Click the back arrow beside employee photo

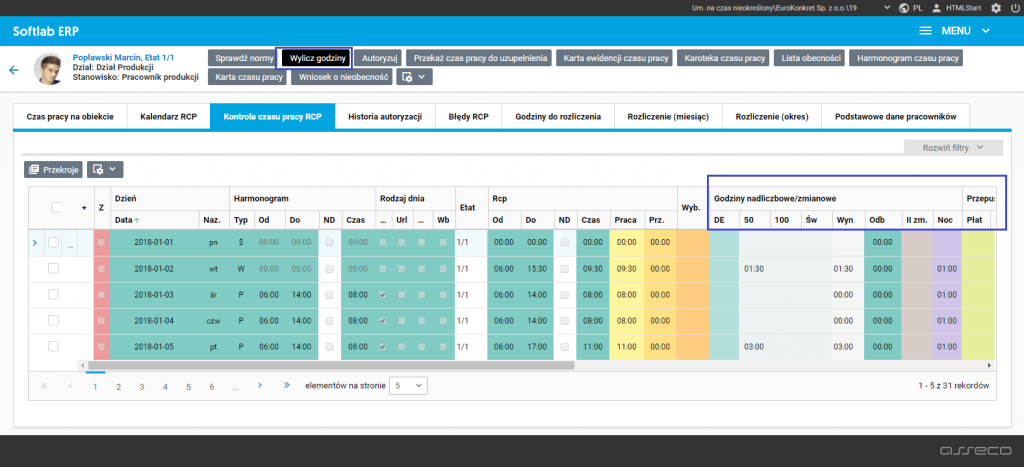[x=14, y=70]
